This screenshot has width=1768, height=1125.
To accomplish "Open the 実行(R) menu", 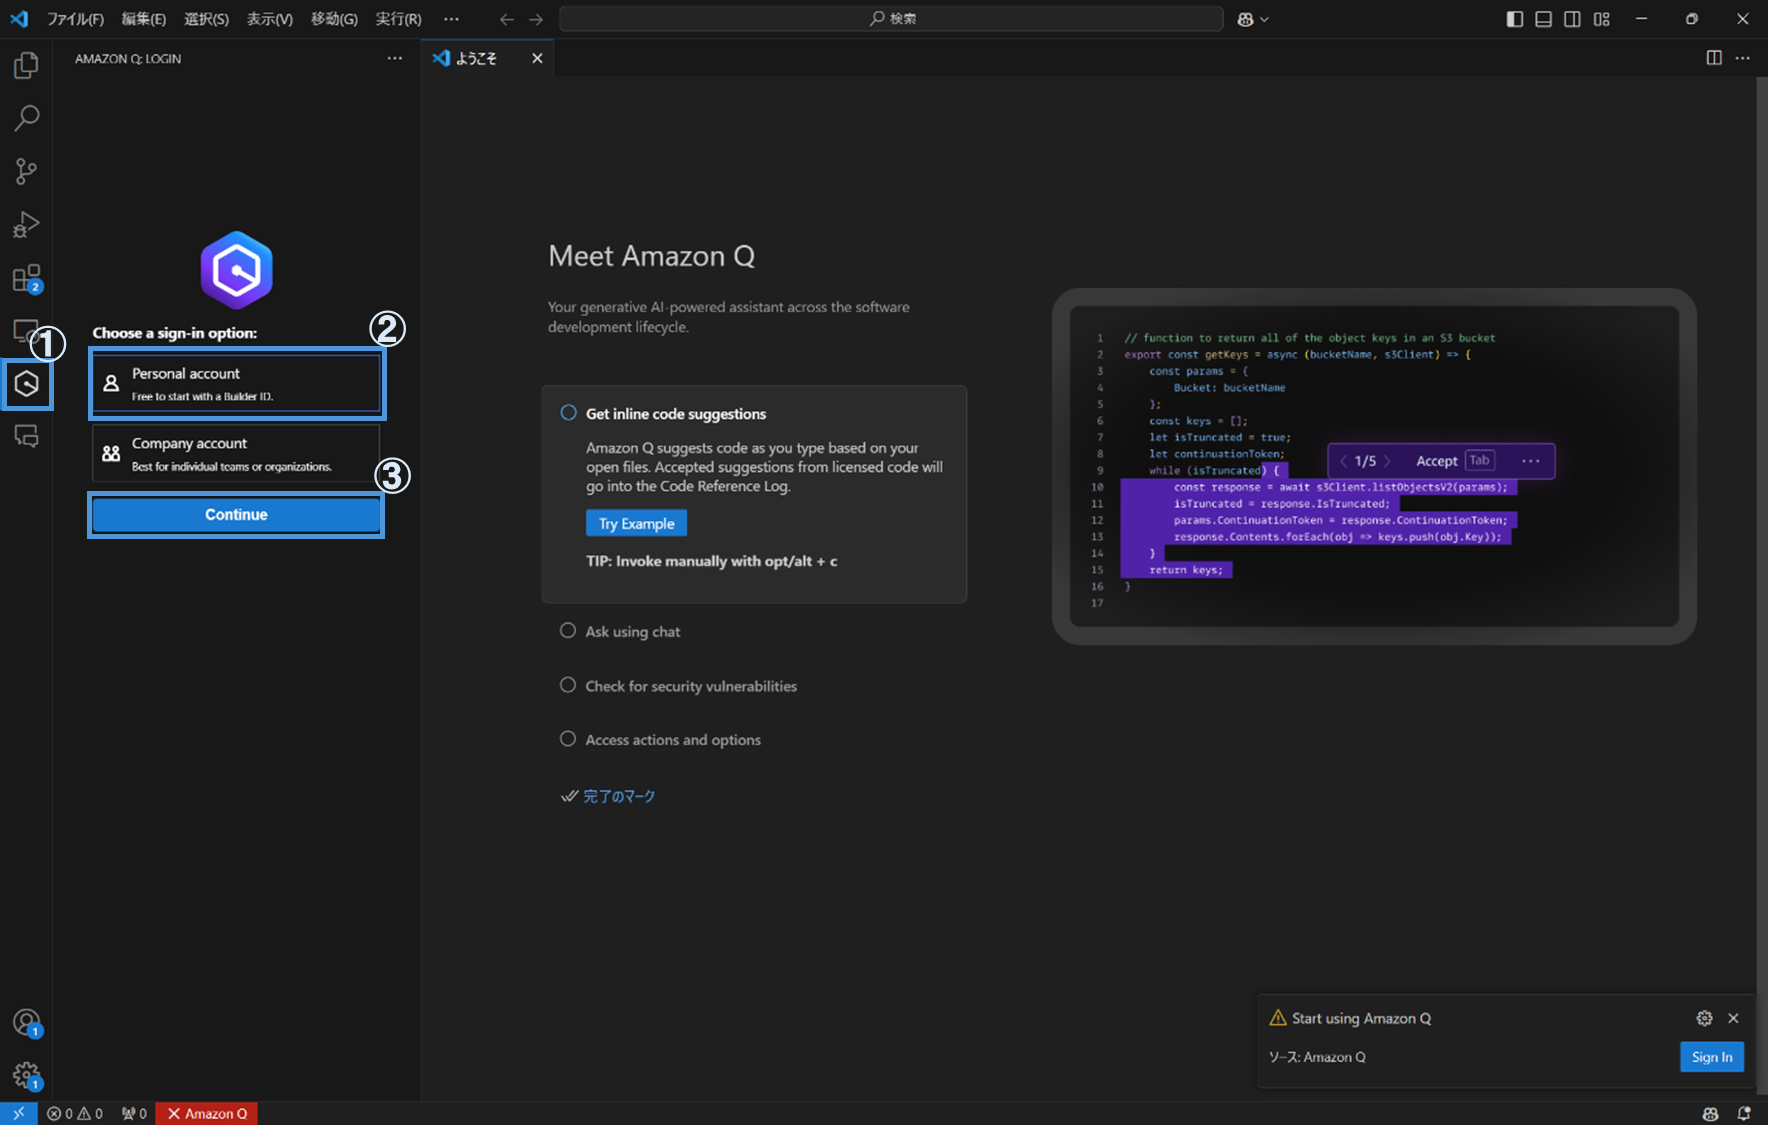I will 398,19.
